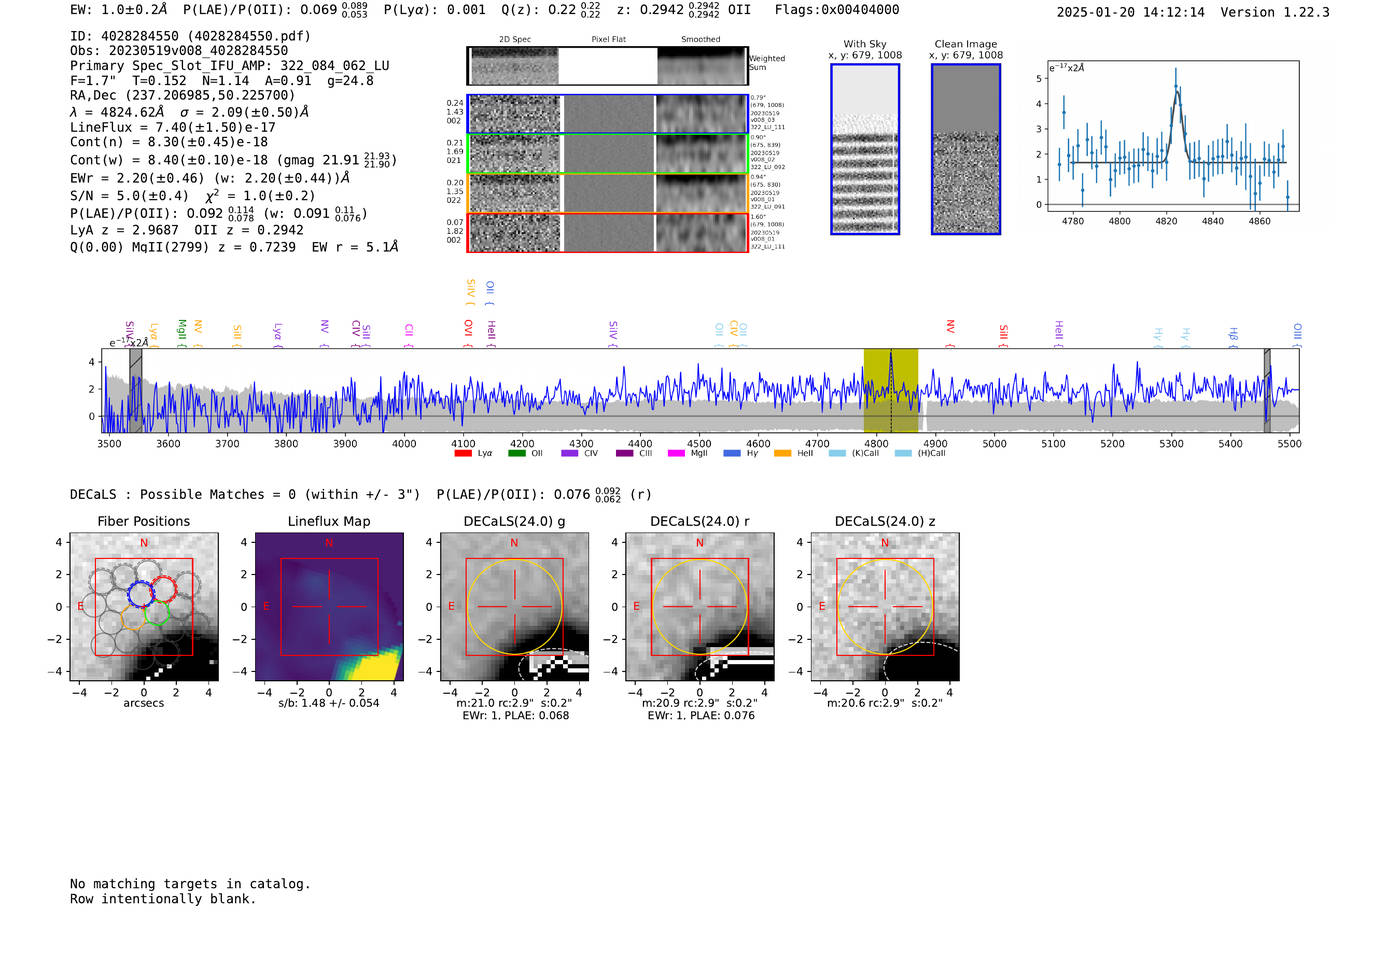The image size is (1400, 953).
Task: Click the orange-bordered 2D spectrum fiber row
Action: click(608, 193)
